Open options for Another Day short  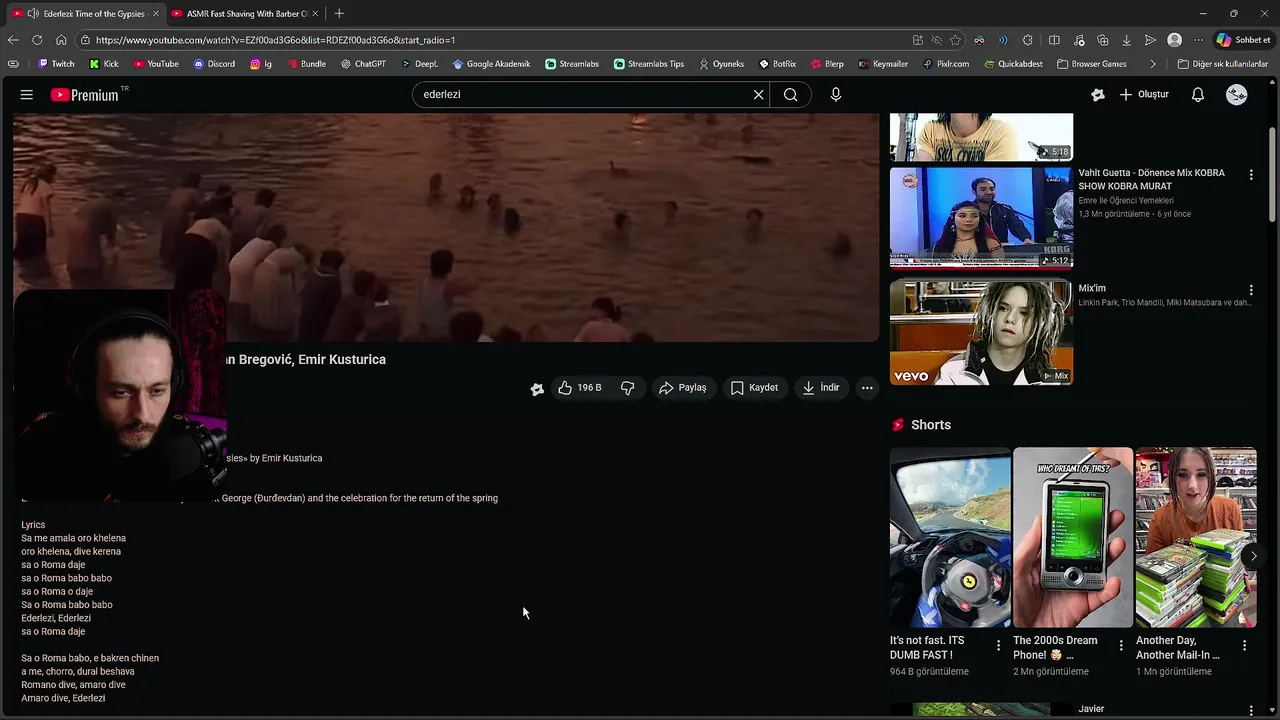(x=1244, y=645)
